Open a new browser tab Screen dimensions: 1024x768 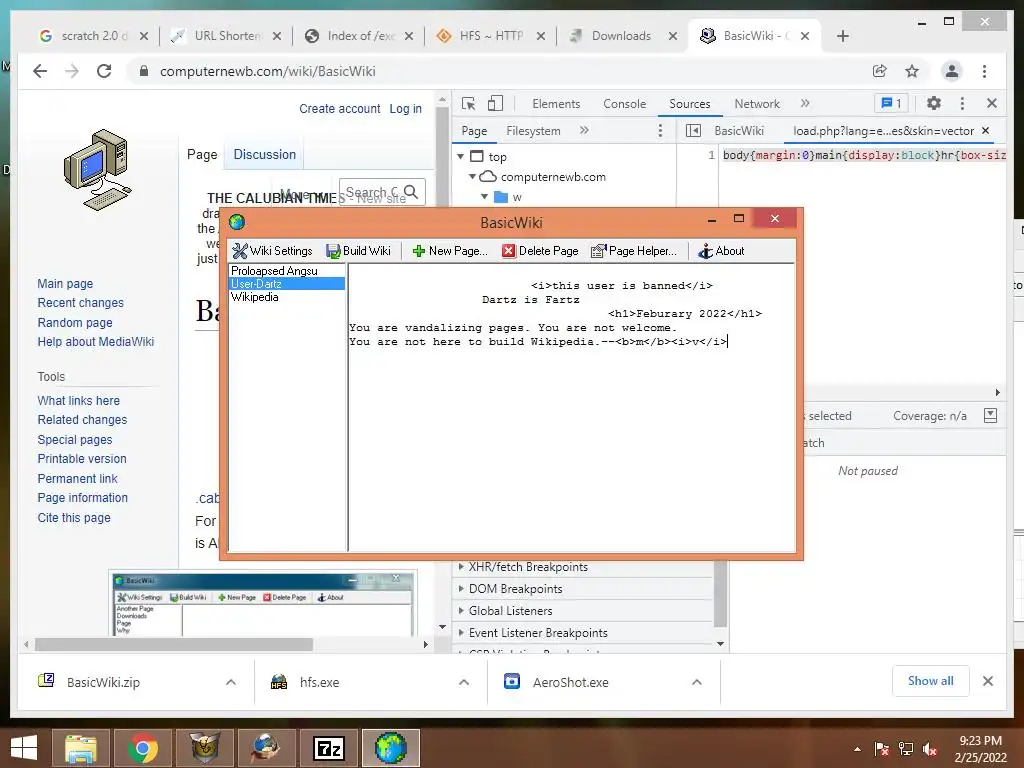click(x=842, y=36)
